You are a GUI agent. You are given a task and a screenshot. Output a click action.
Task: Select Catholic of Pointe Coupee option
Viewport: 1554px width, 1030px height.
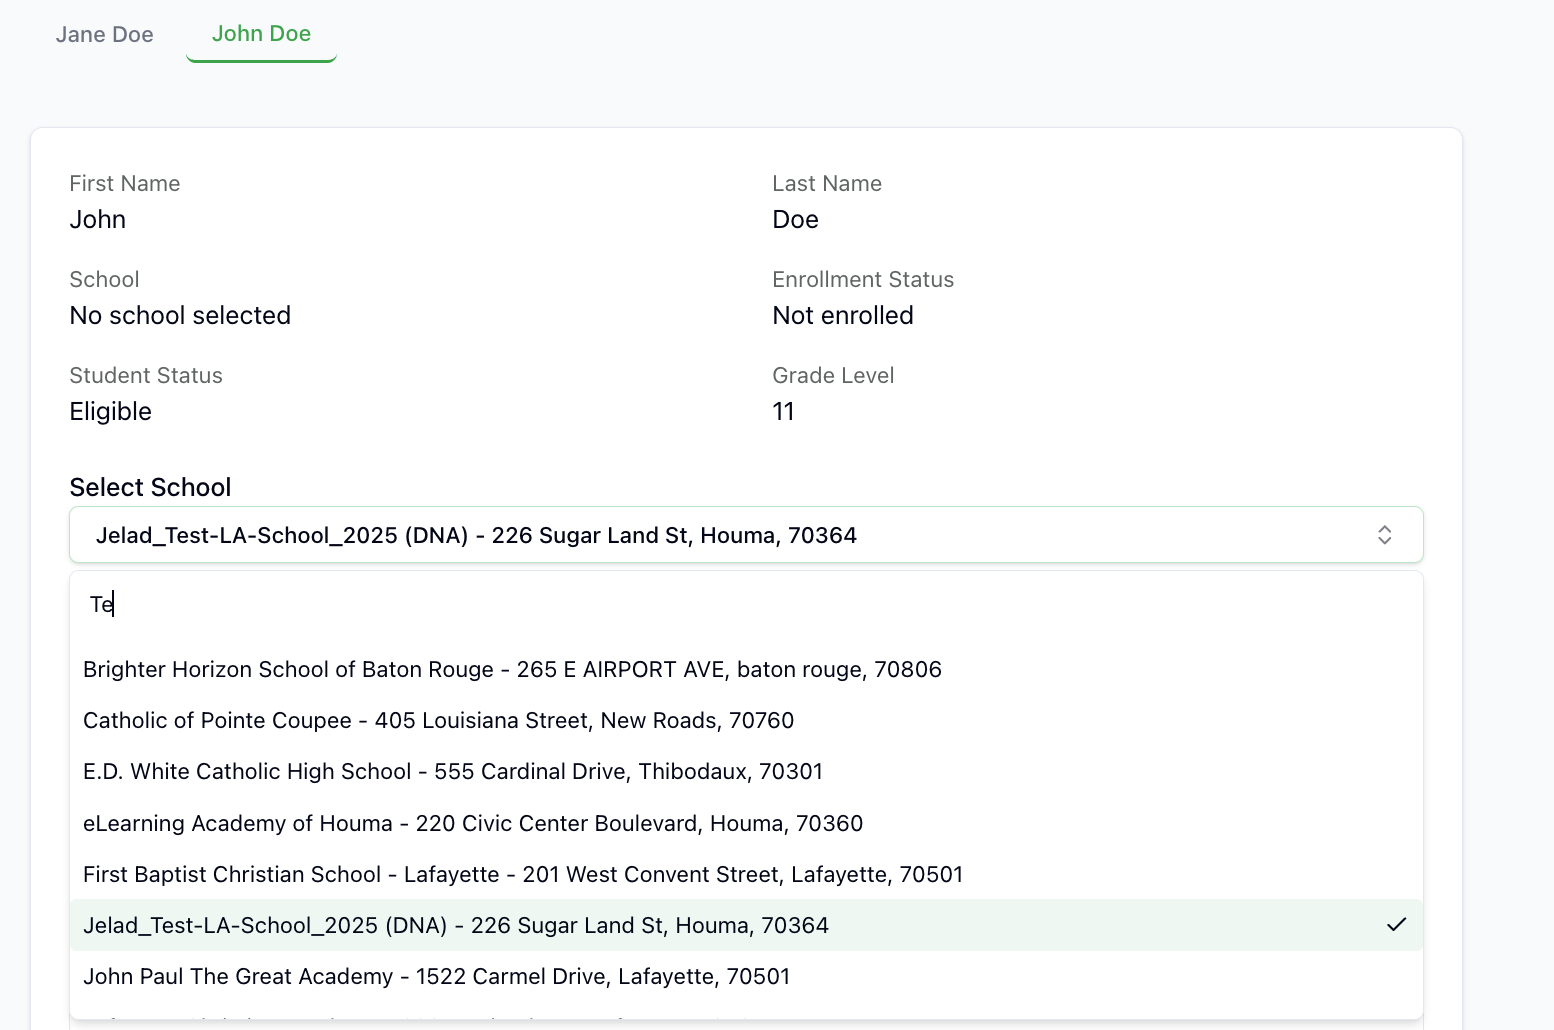(x=438, y=721)
